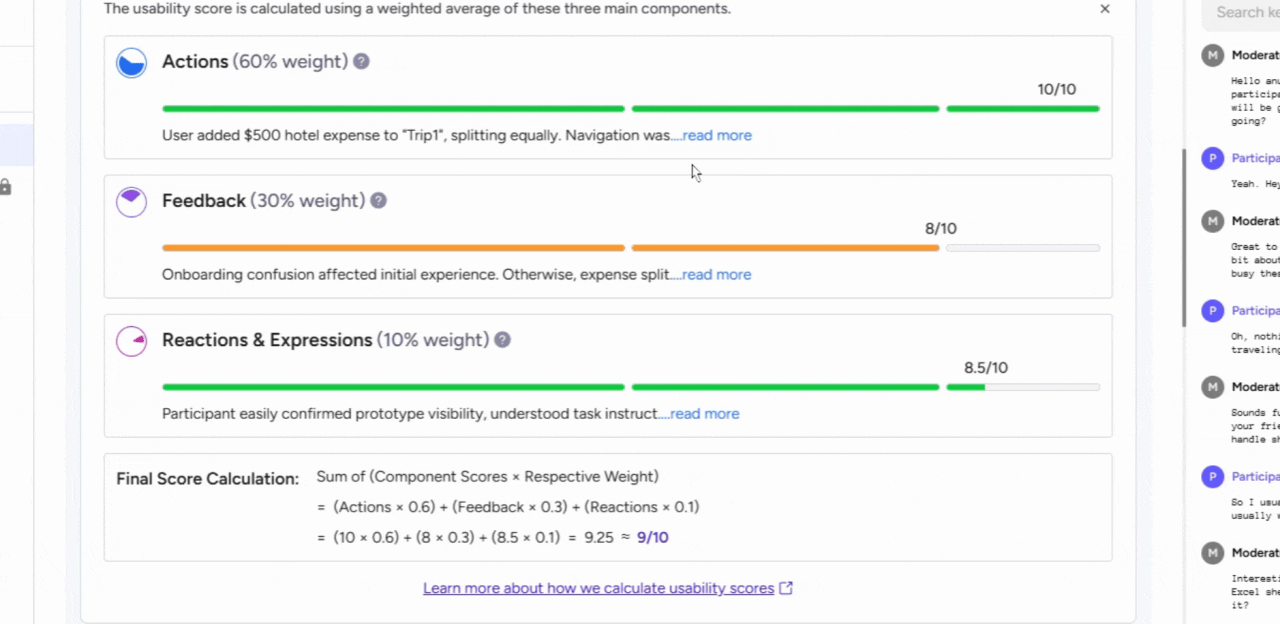This screenshot has height=624, width=1280.
Task: Click the external link icon after usability scores link
Action: 786,588
